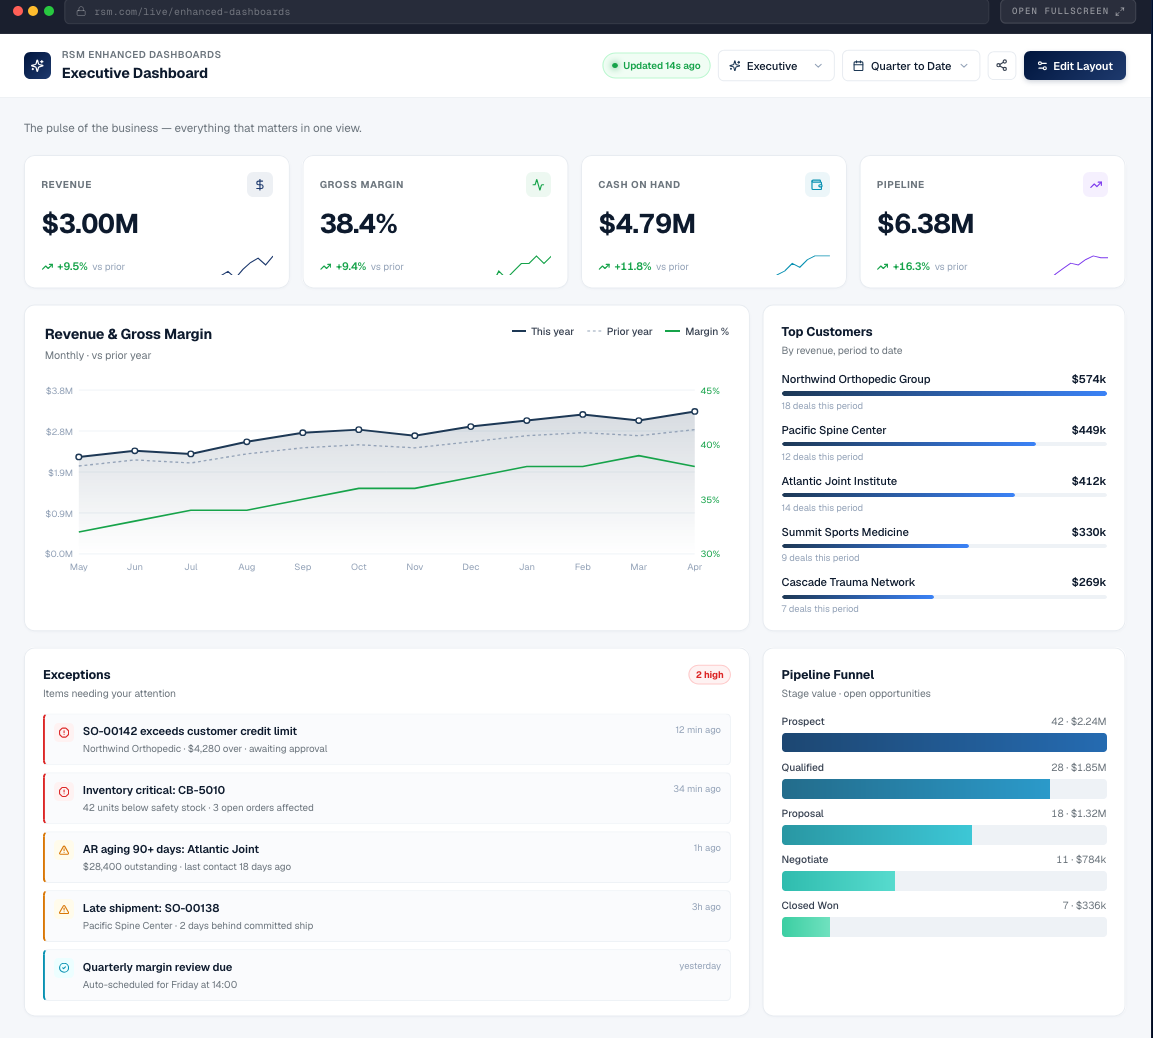
Task: Click the warning triangle icon for Late shipment
Action: 64,909
